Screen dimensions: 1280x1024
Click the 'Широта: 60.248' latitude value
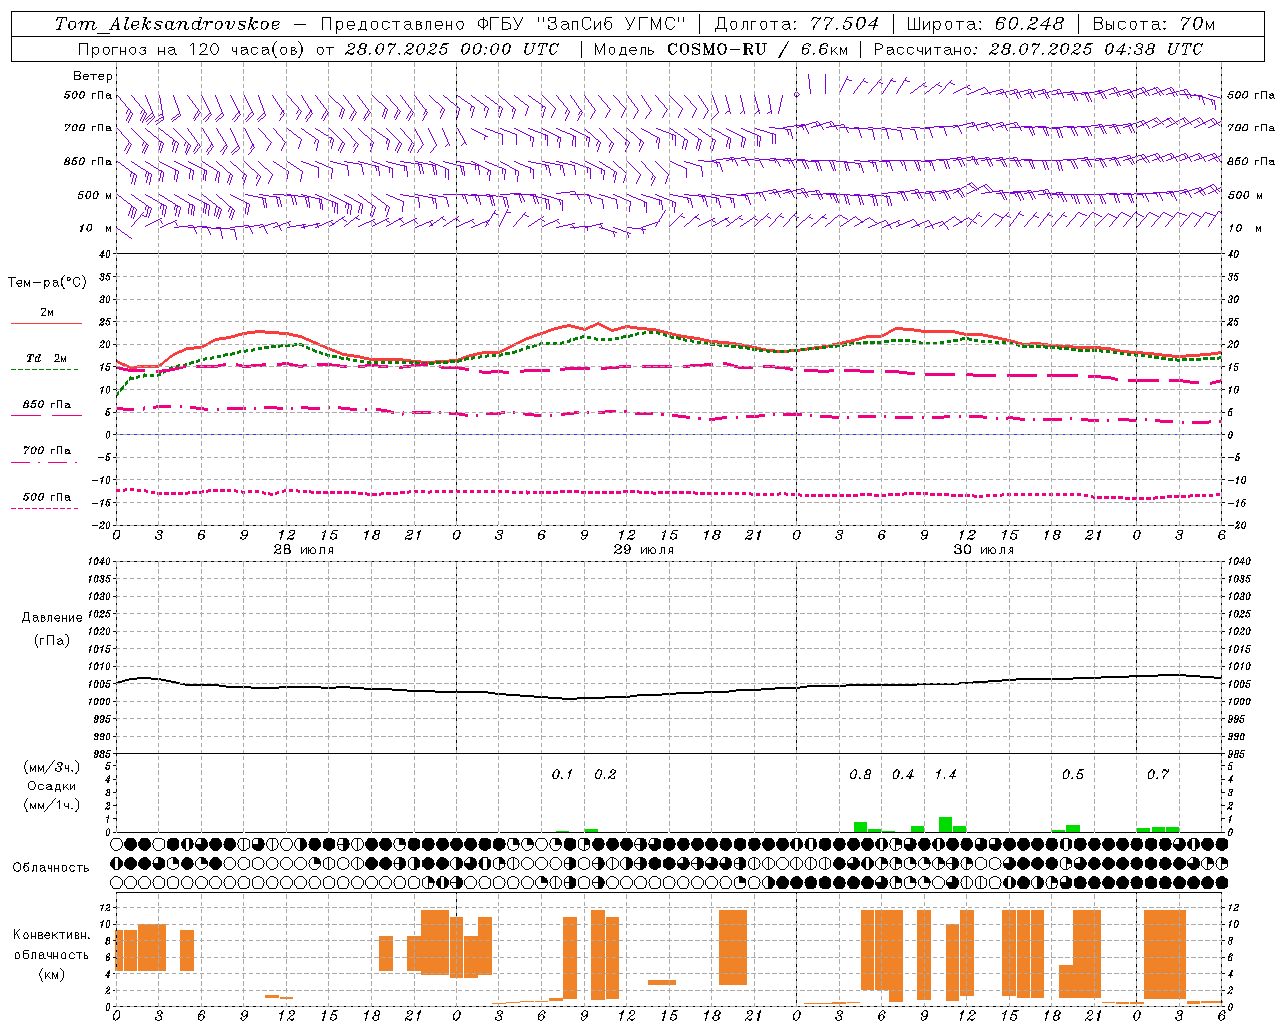986,24
